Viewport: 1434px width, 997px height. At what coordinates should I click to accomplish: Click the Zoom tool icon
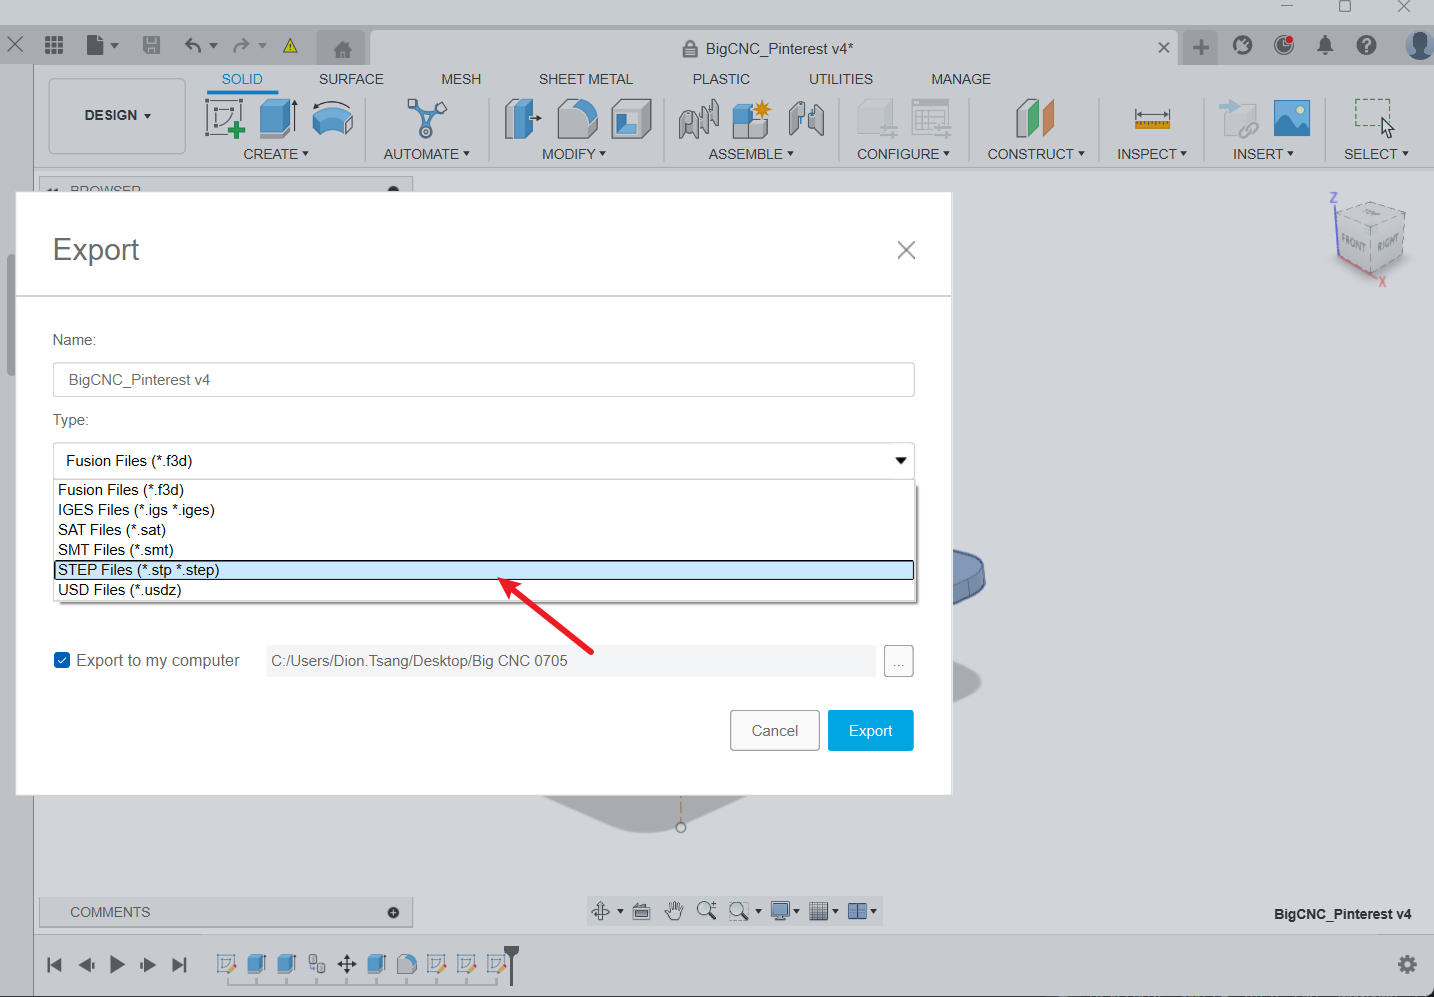(706, 911)
